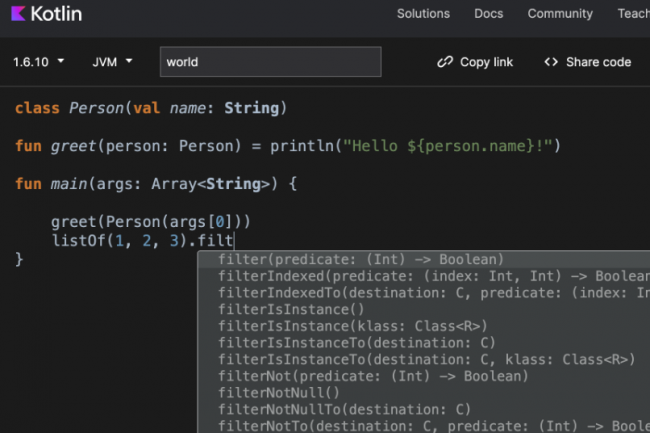Select the filterIndexedTo(destination: completion suggestion
Screen dimensions: 650x433
point(424,293)
